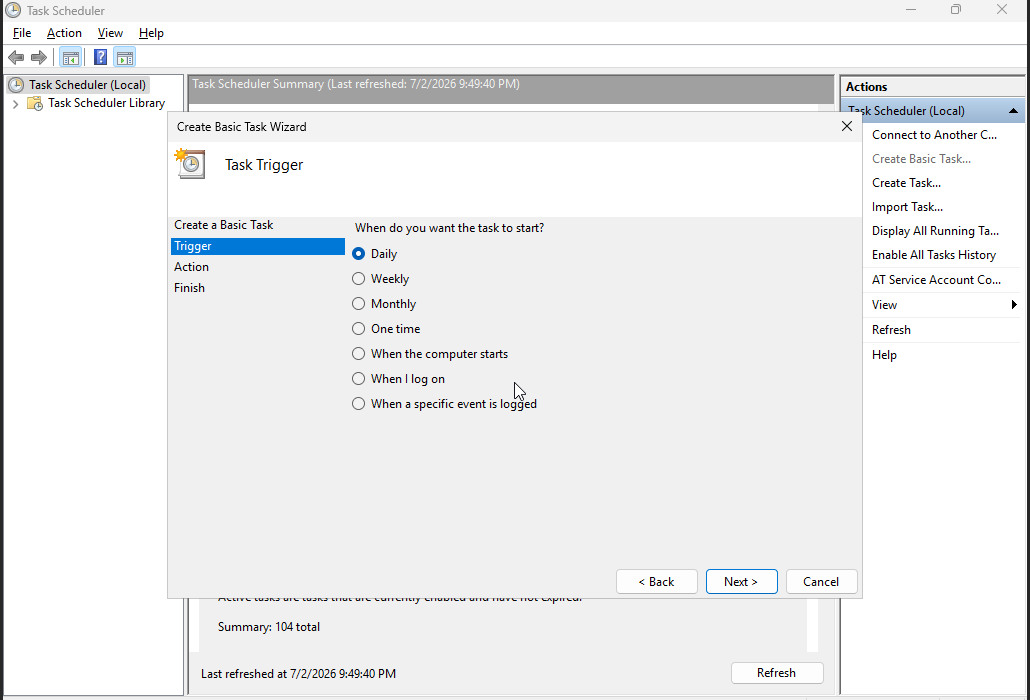Open the View menu in menu bar
Image resolution: width=1030 pixels, height=700 pixels.
coord(110,33)
